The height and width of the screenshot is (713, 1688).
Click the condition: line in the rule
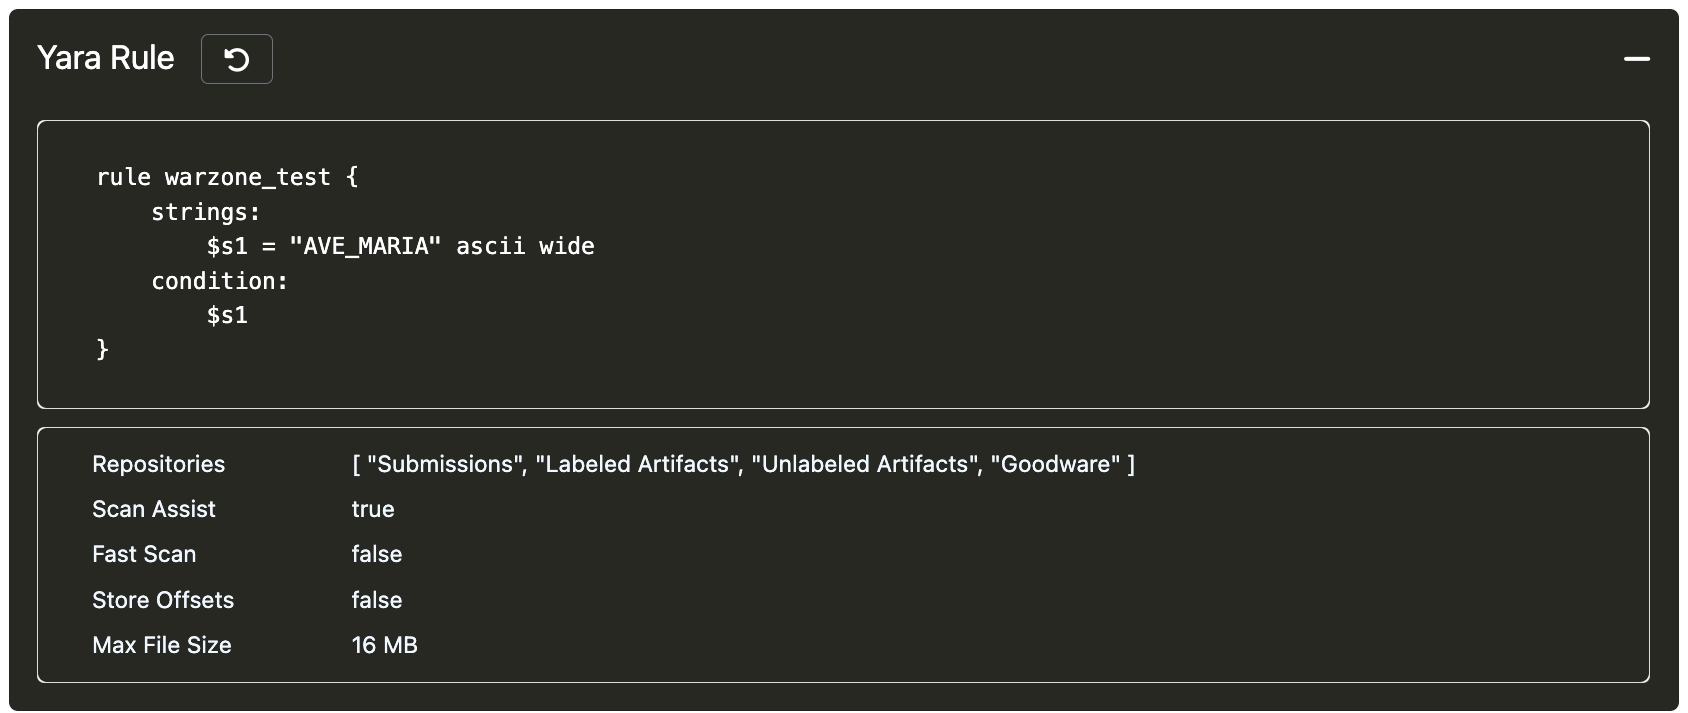[219, 281]
